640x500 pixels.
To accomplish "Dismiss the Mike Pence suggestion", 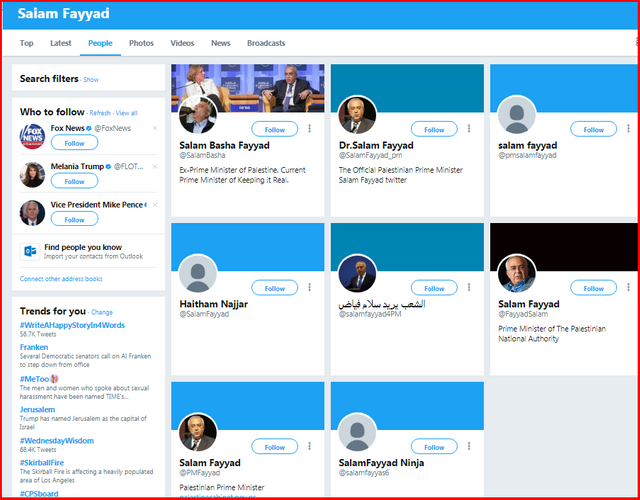I will 155,204.
